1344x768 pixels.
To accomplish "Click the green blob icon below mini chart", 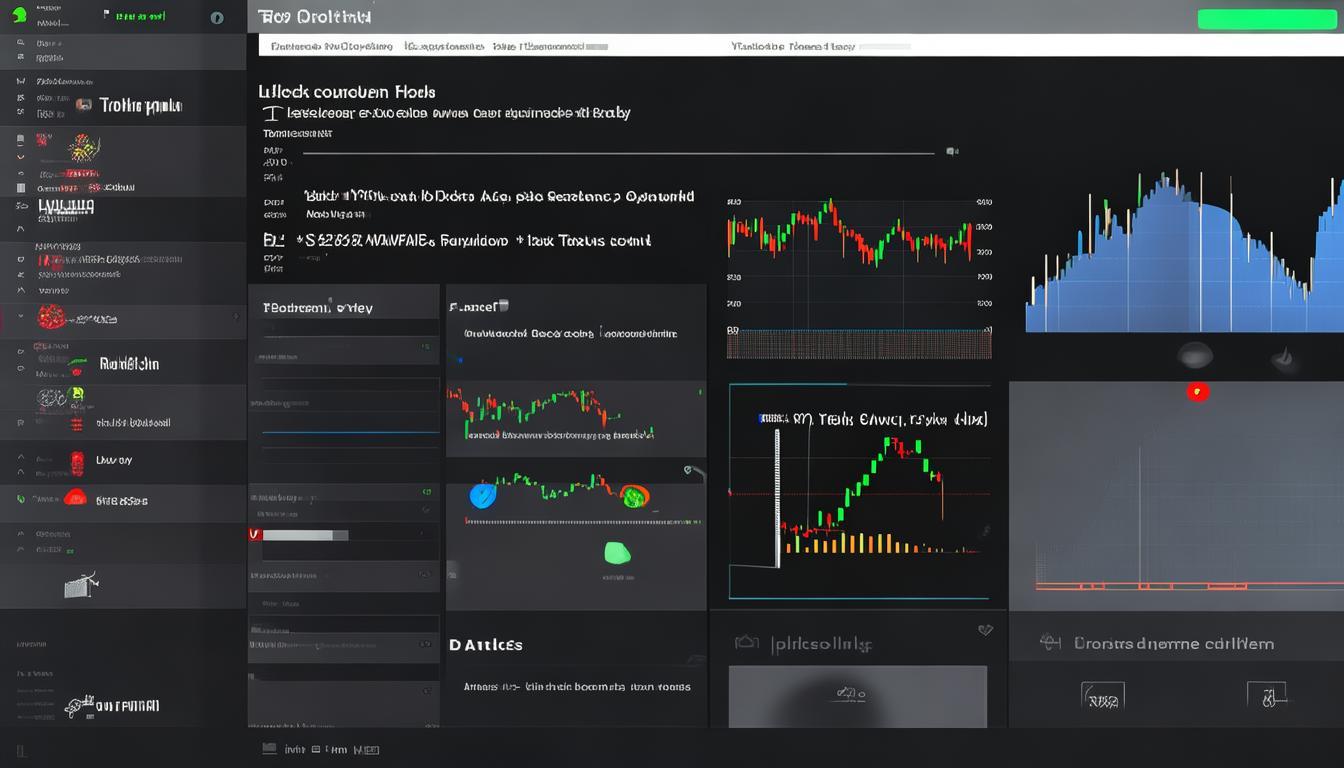I will [618, 553].
